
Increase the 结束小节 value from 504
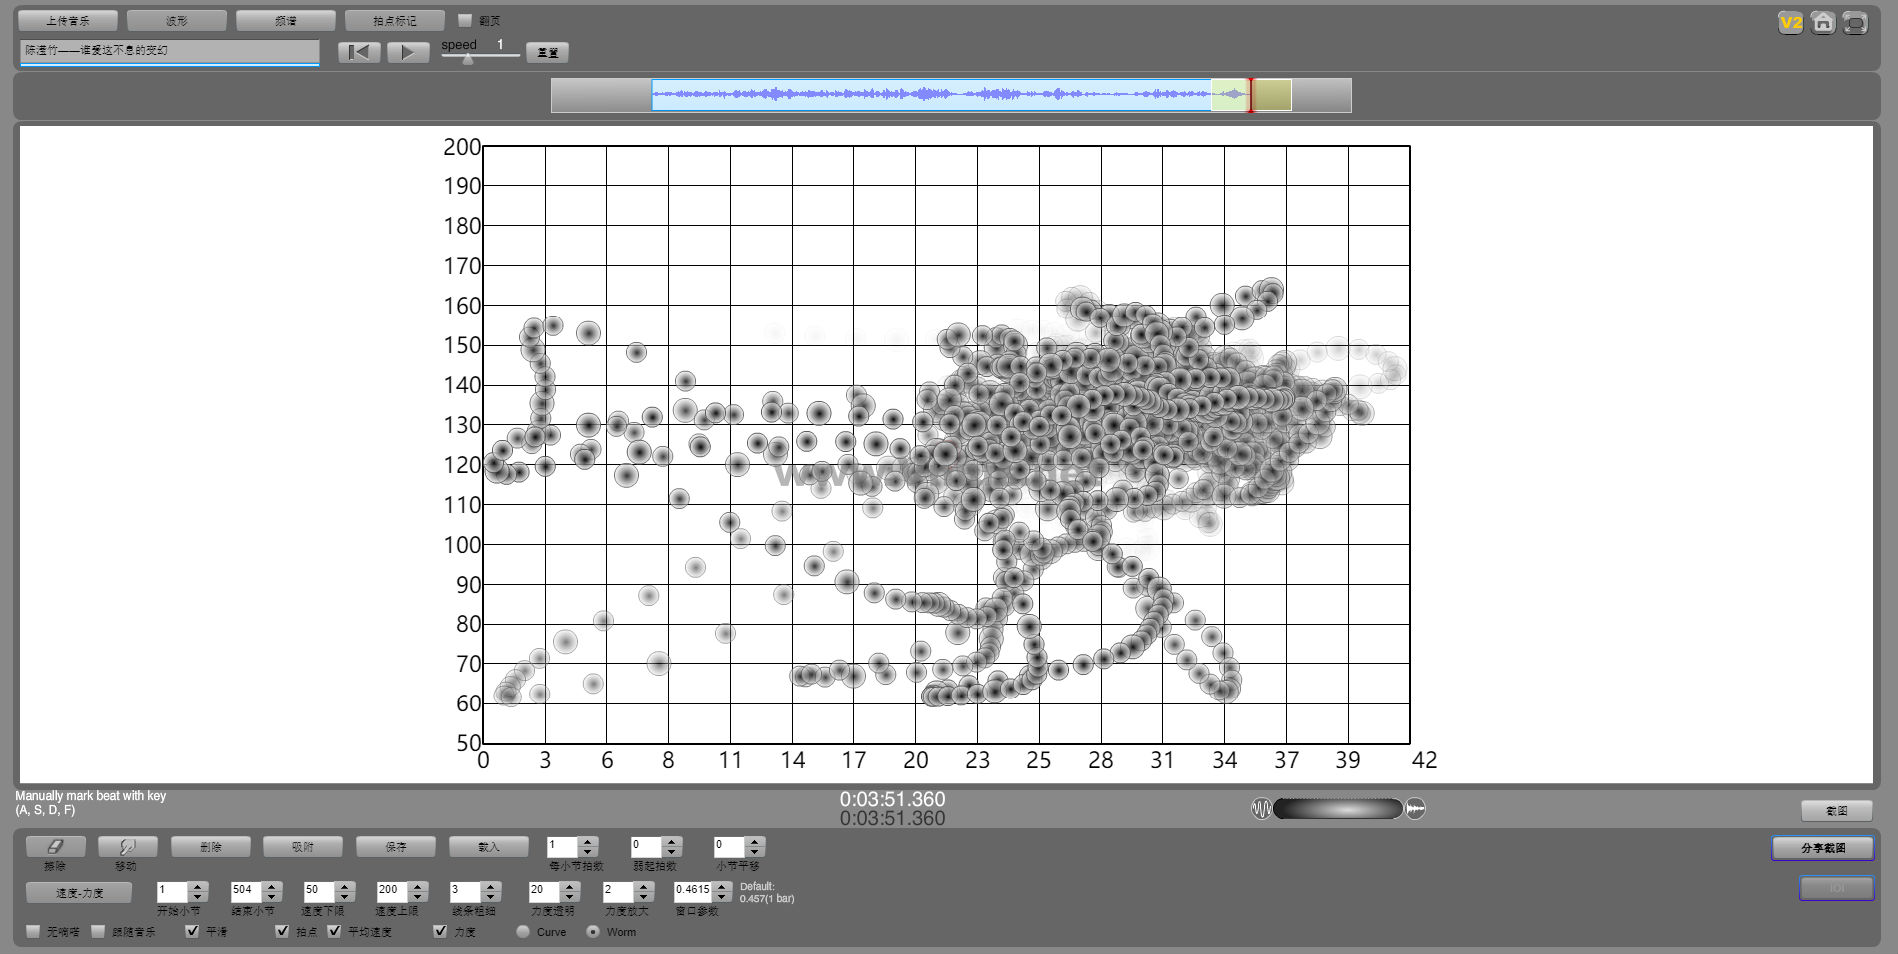pos(271,885)
